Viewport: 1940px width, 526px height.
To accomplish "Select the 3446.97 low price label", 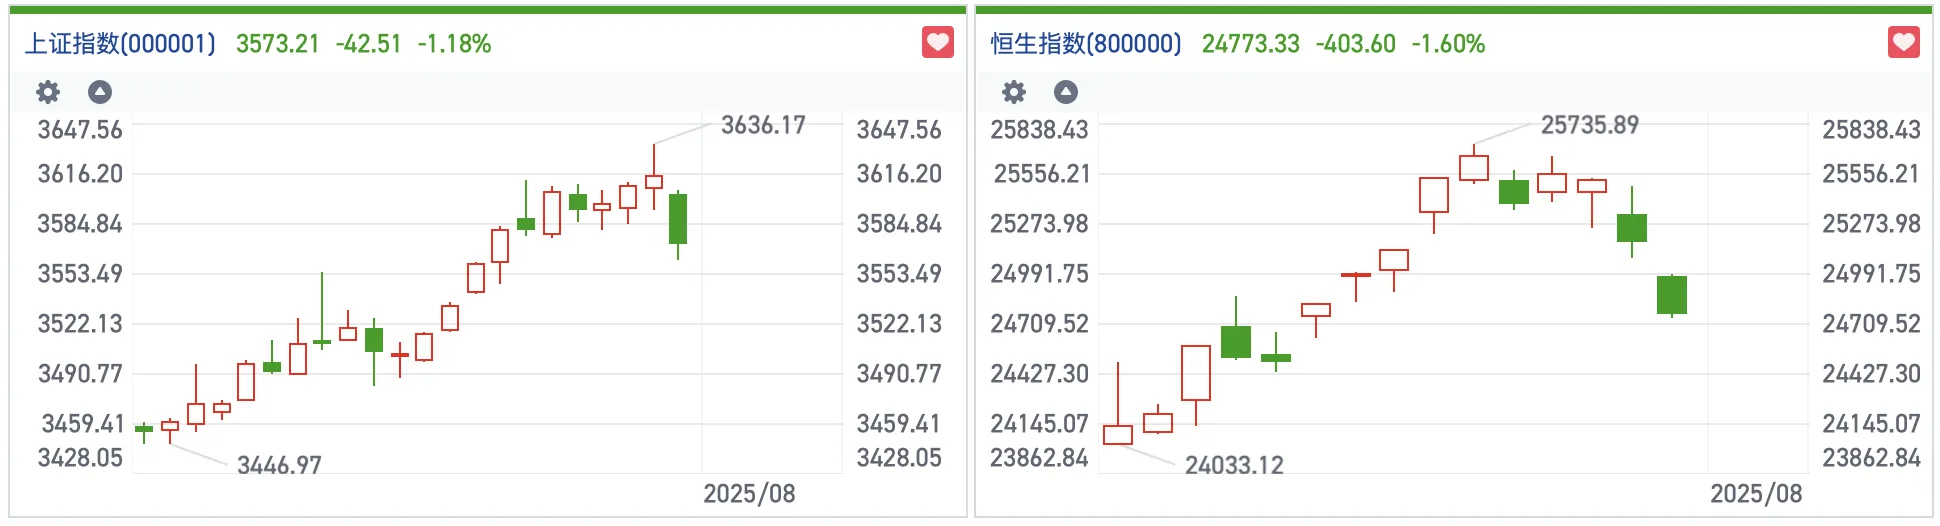I will pos(279,465).
